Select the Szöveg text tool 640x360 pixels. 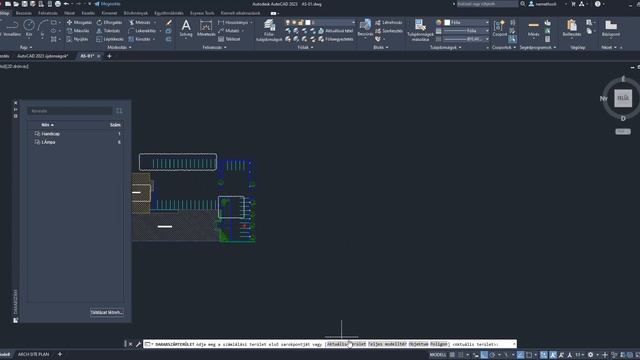186,29
